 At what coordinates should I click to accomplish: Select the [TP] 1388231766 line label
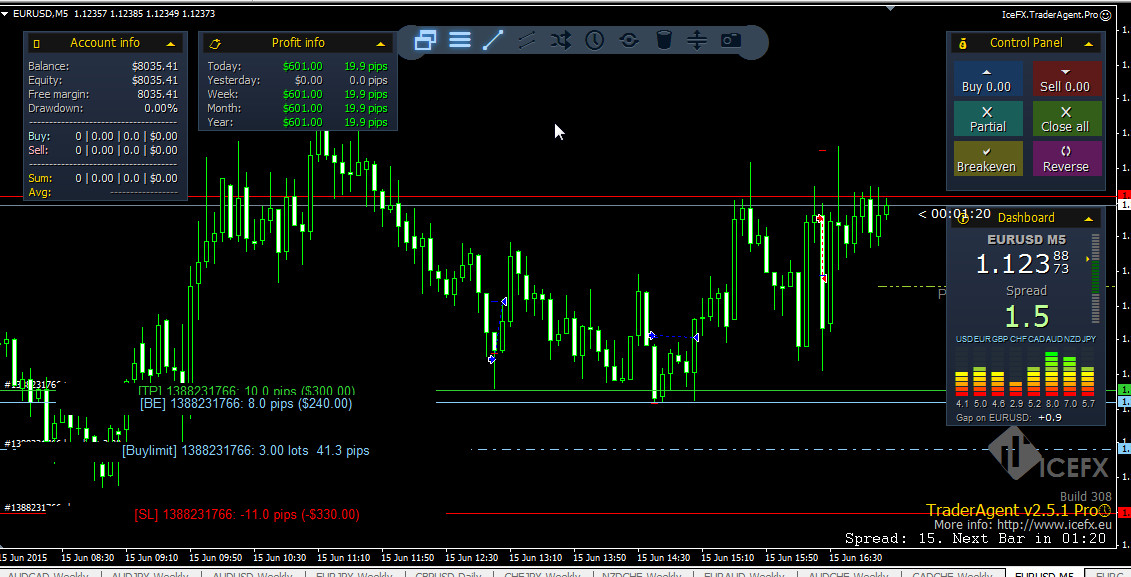(x=247, y=392)
